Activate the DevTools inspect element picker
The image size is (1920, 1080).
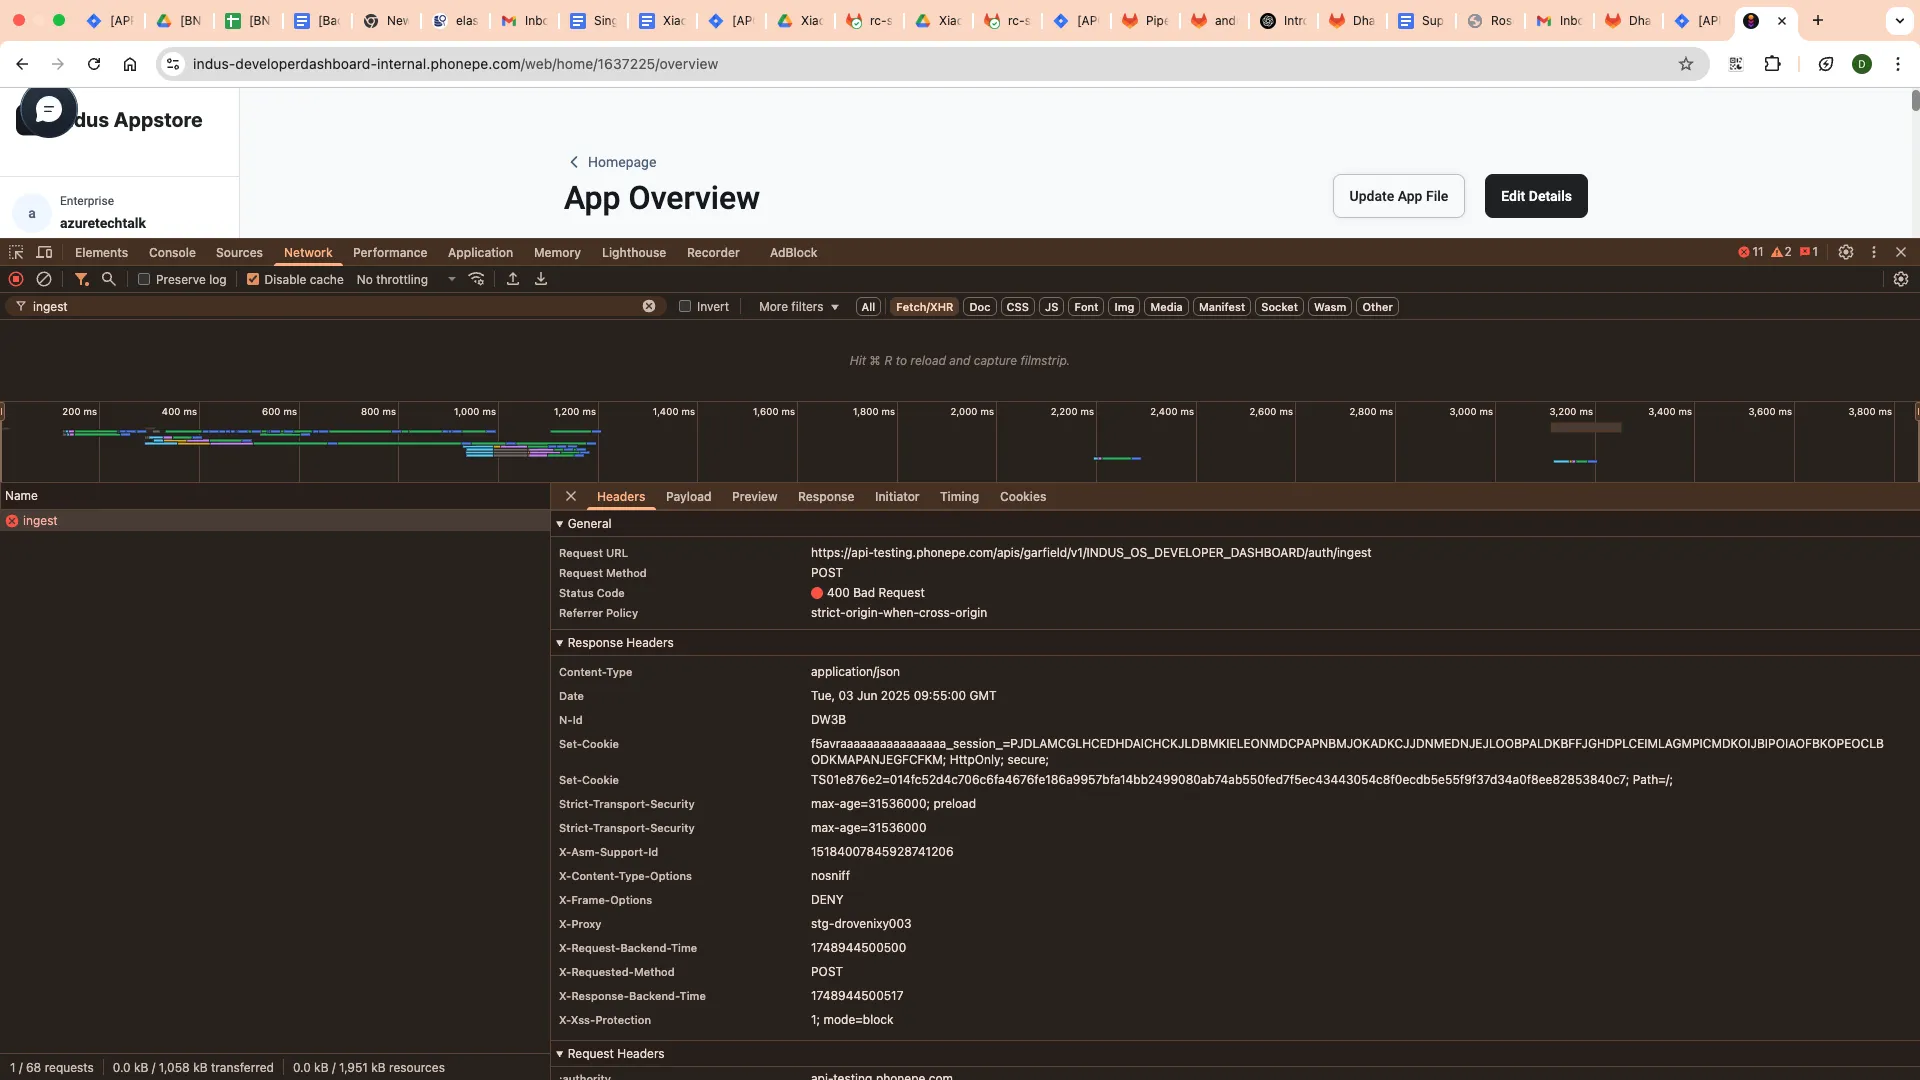coord(16,253)
